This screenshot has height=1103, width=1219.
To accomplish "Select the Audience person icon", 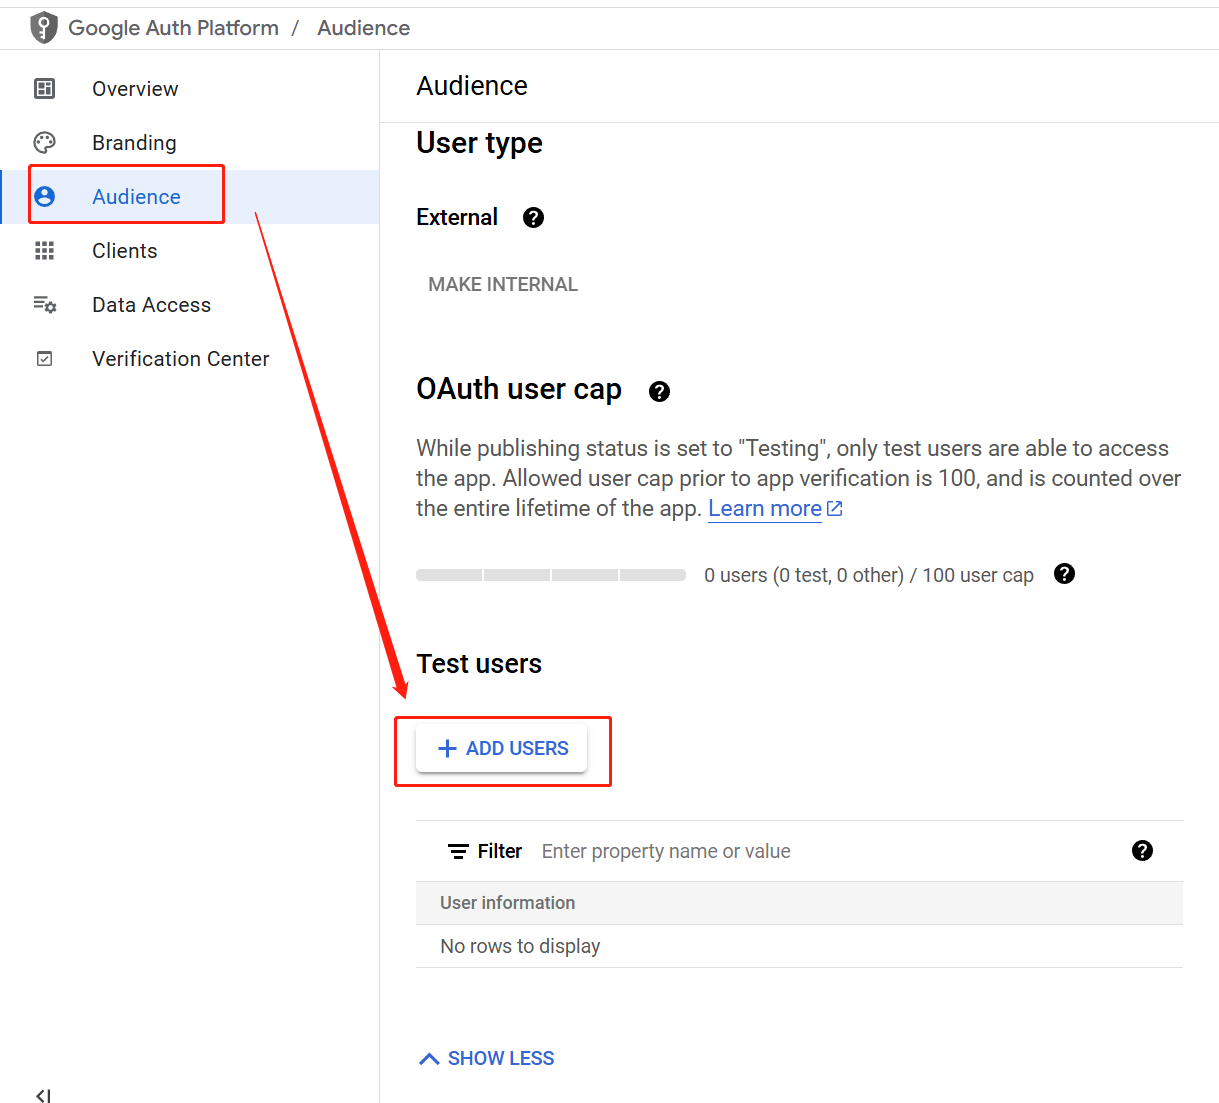I will (45, 196).
